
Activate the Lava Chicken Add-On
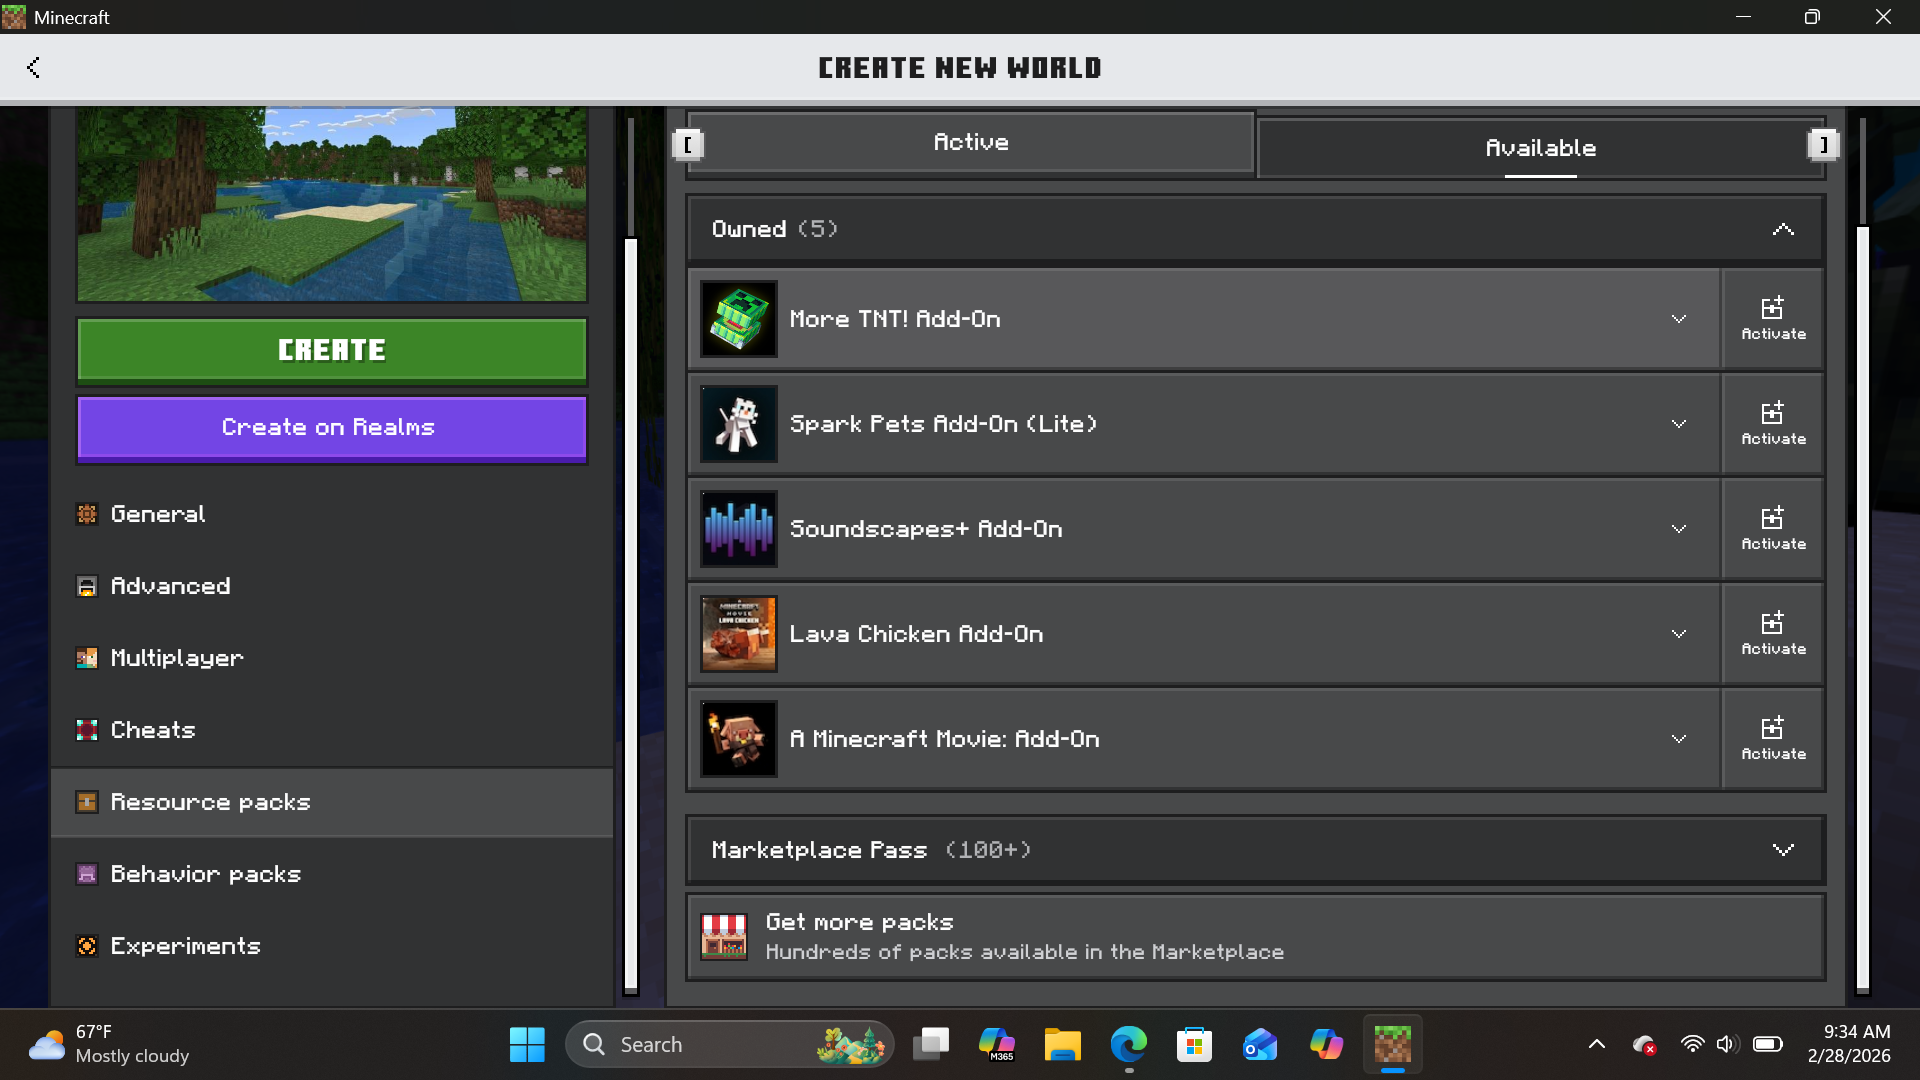point(1772,634)
